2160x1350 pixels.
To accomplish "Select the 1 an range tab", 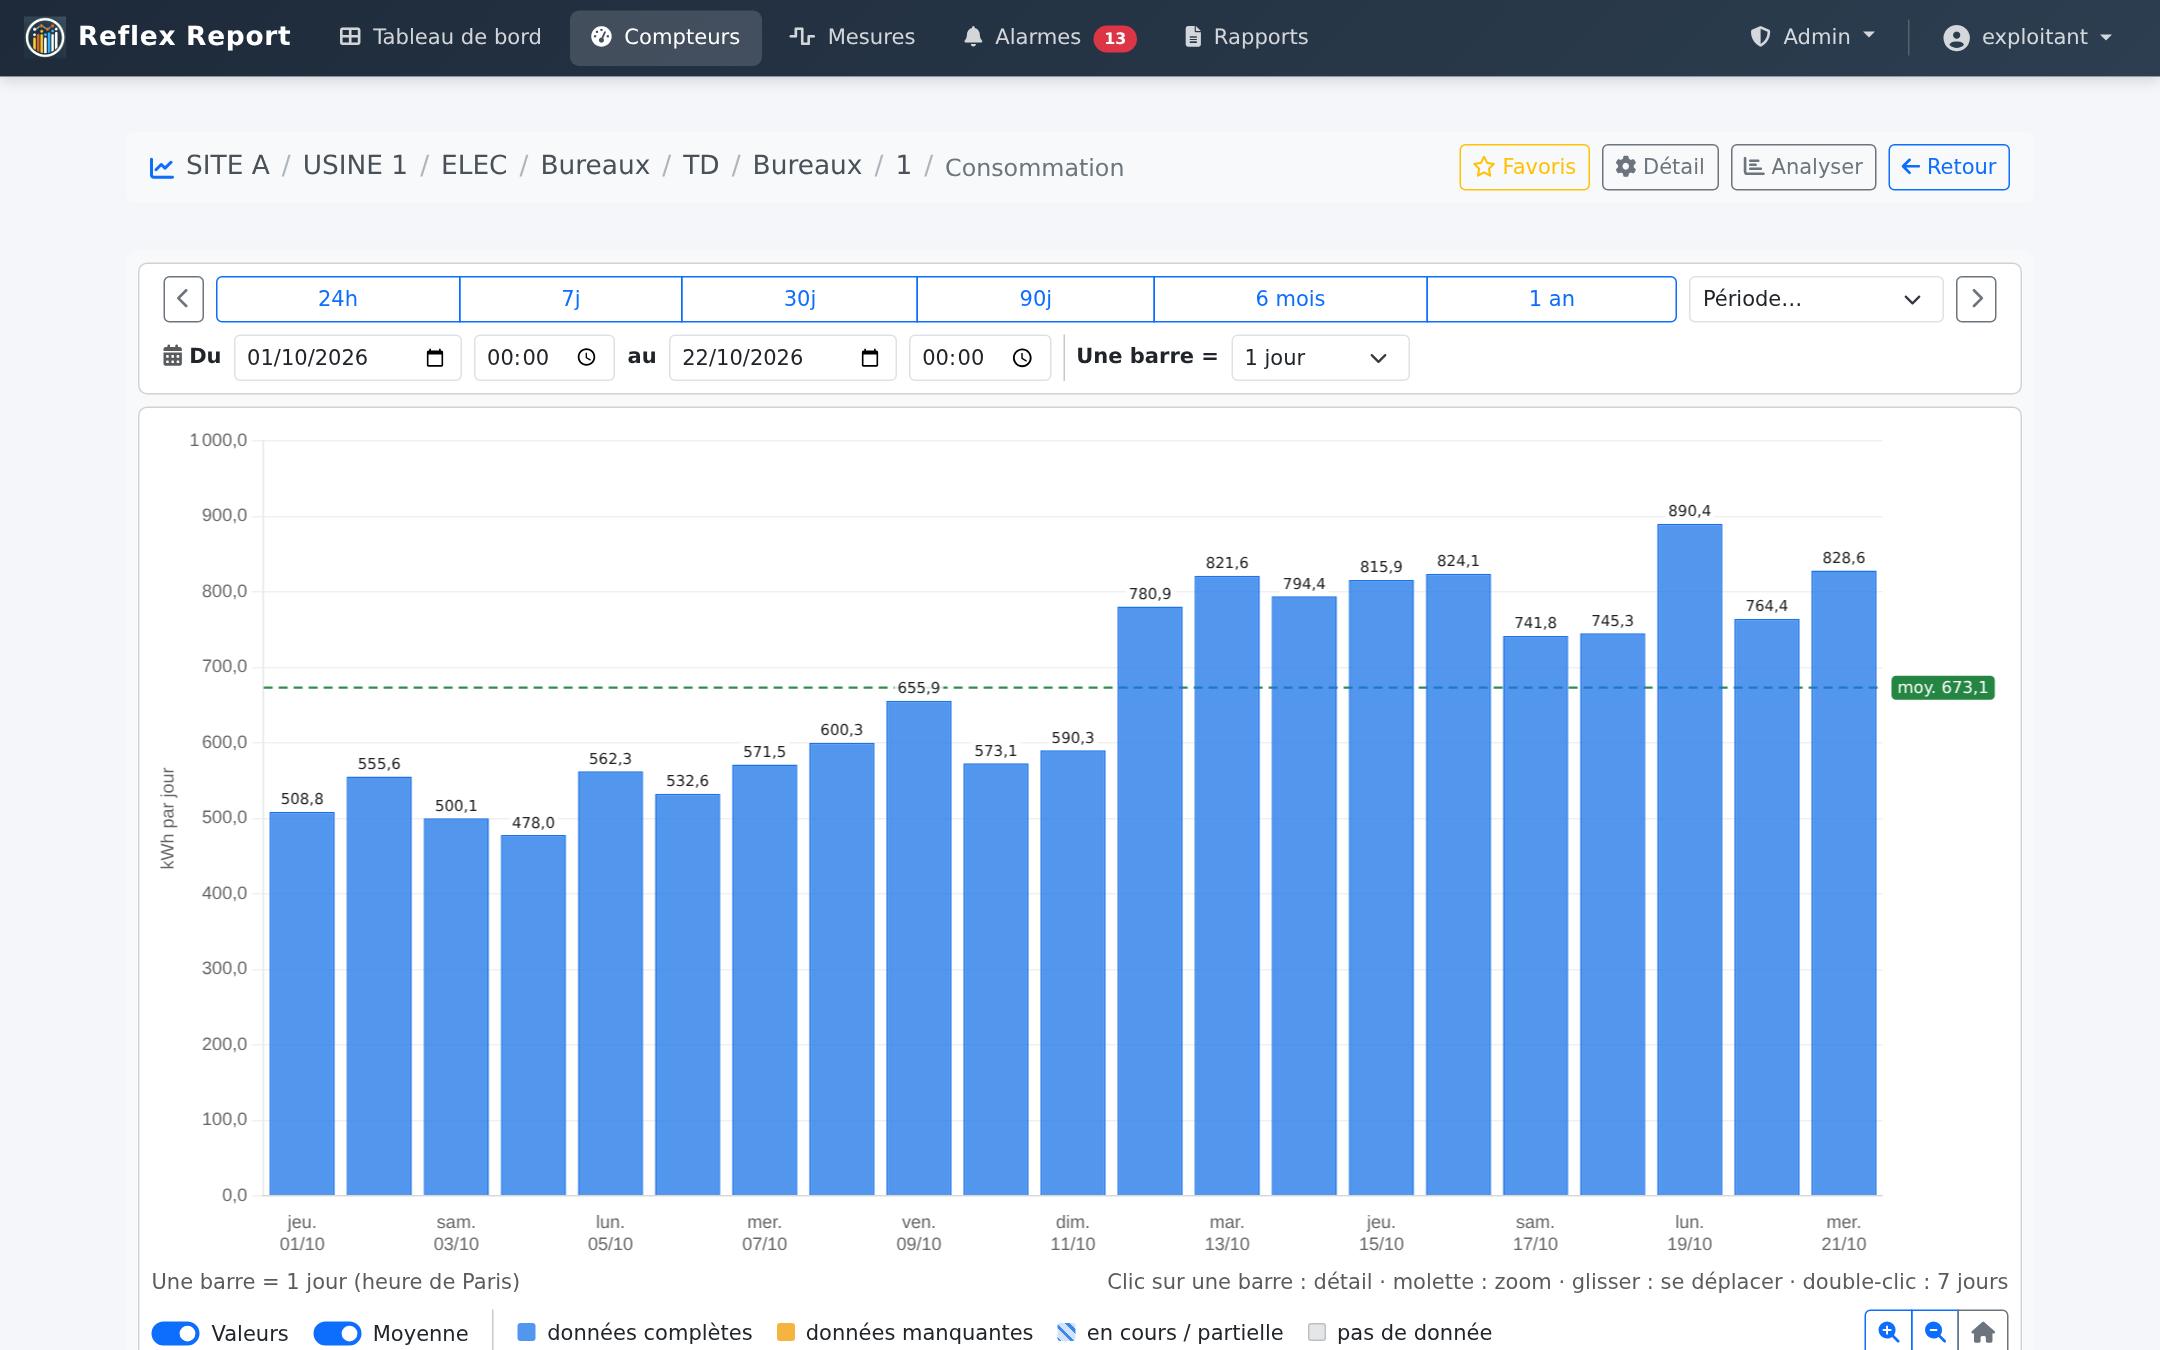I will [1551, 299].
